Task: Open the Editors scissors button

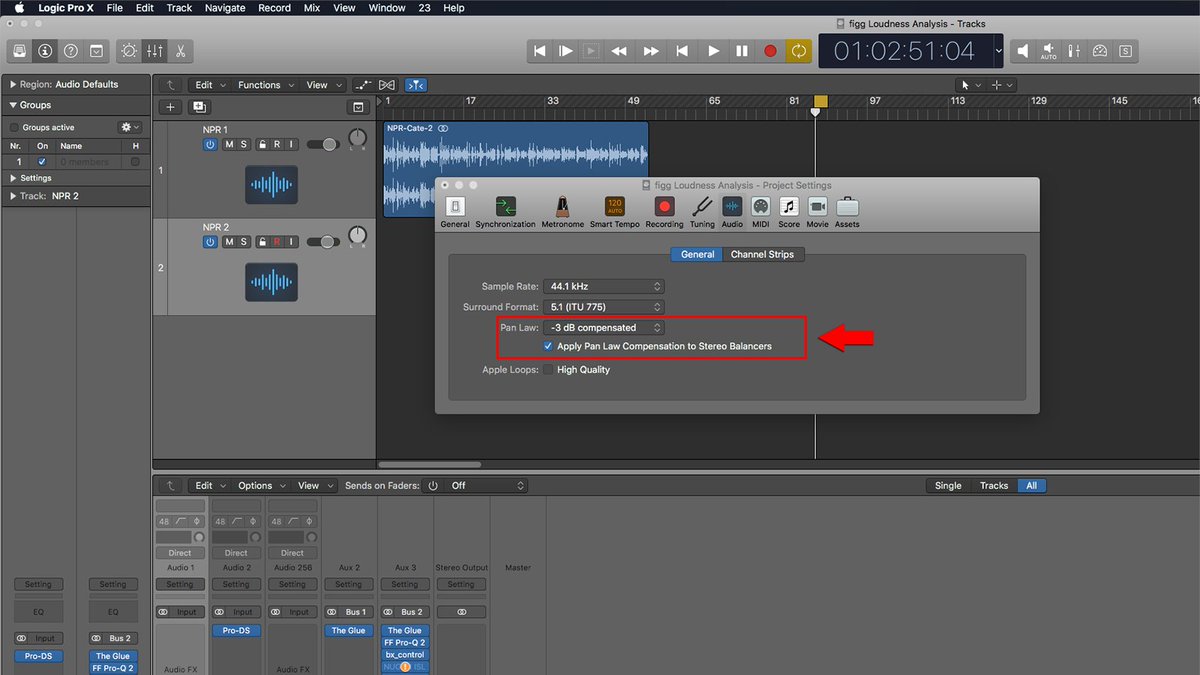Action: coord(181,51)
